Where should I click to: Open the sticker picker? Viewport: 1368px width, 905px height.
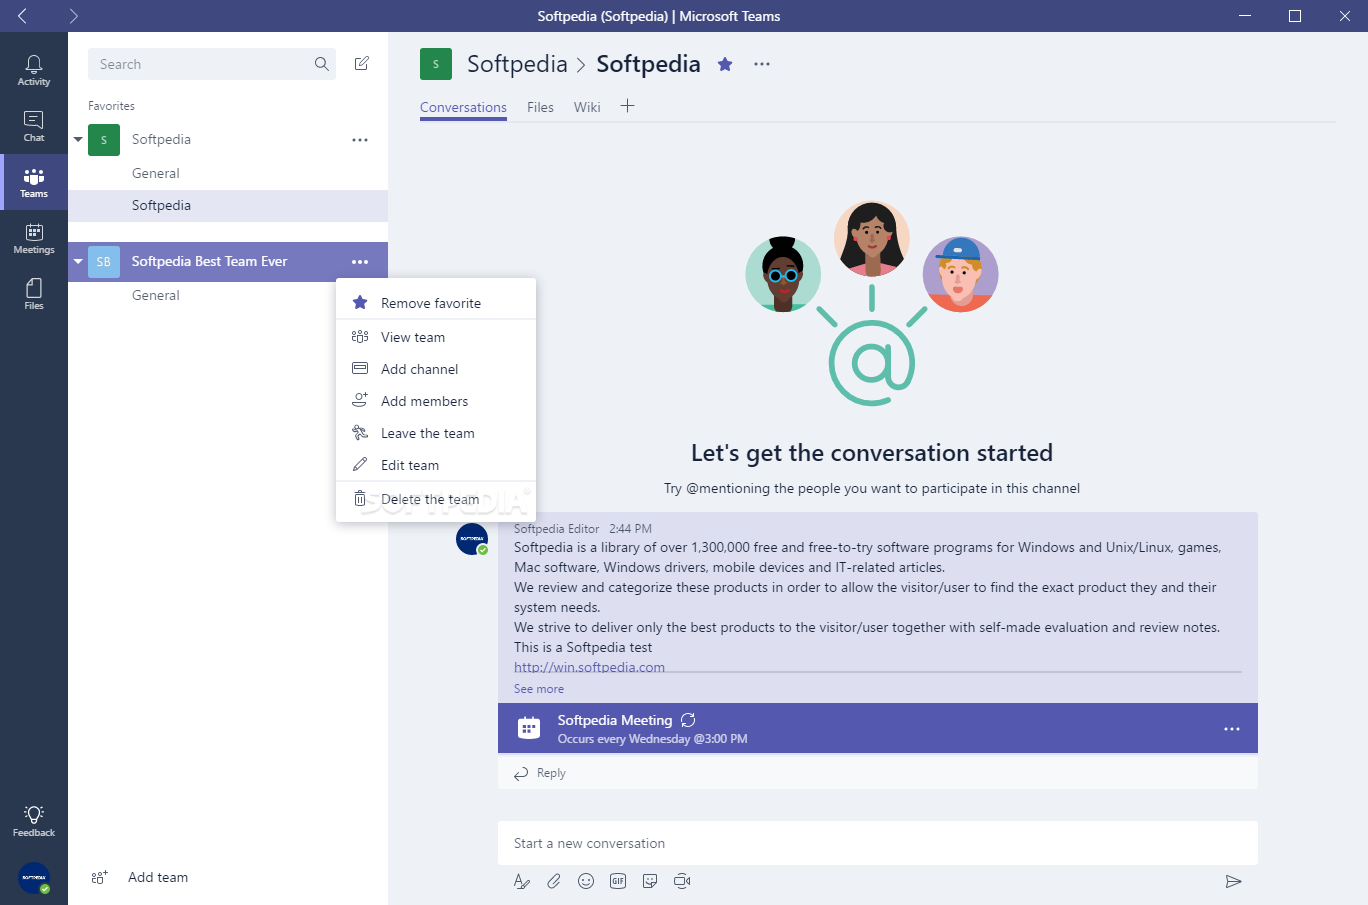pyautogui.click(x=650, y=881)
